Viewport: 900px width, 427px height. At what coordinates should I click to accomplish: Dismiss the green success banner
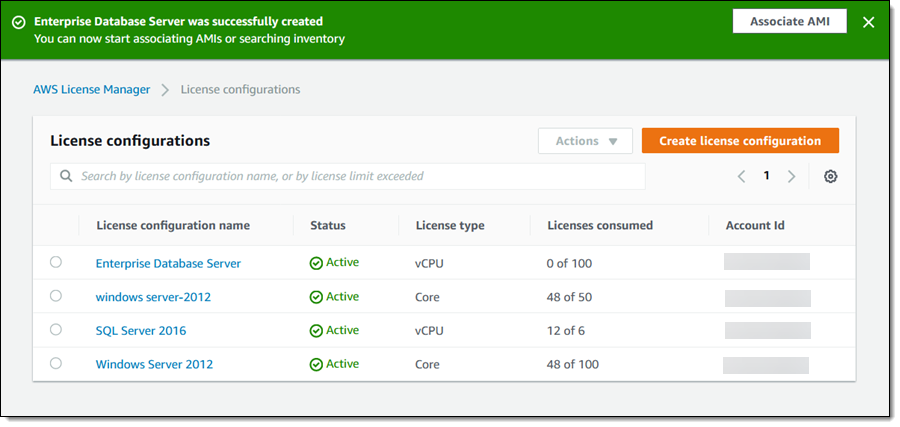[868, 22]
